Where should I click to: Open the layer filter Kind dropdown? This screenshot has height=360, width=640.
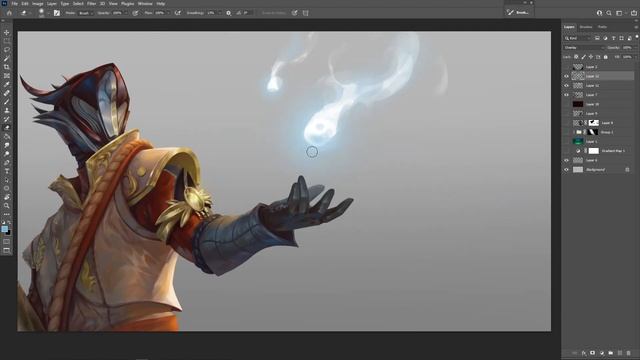577,38
